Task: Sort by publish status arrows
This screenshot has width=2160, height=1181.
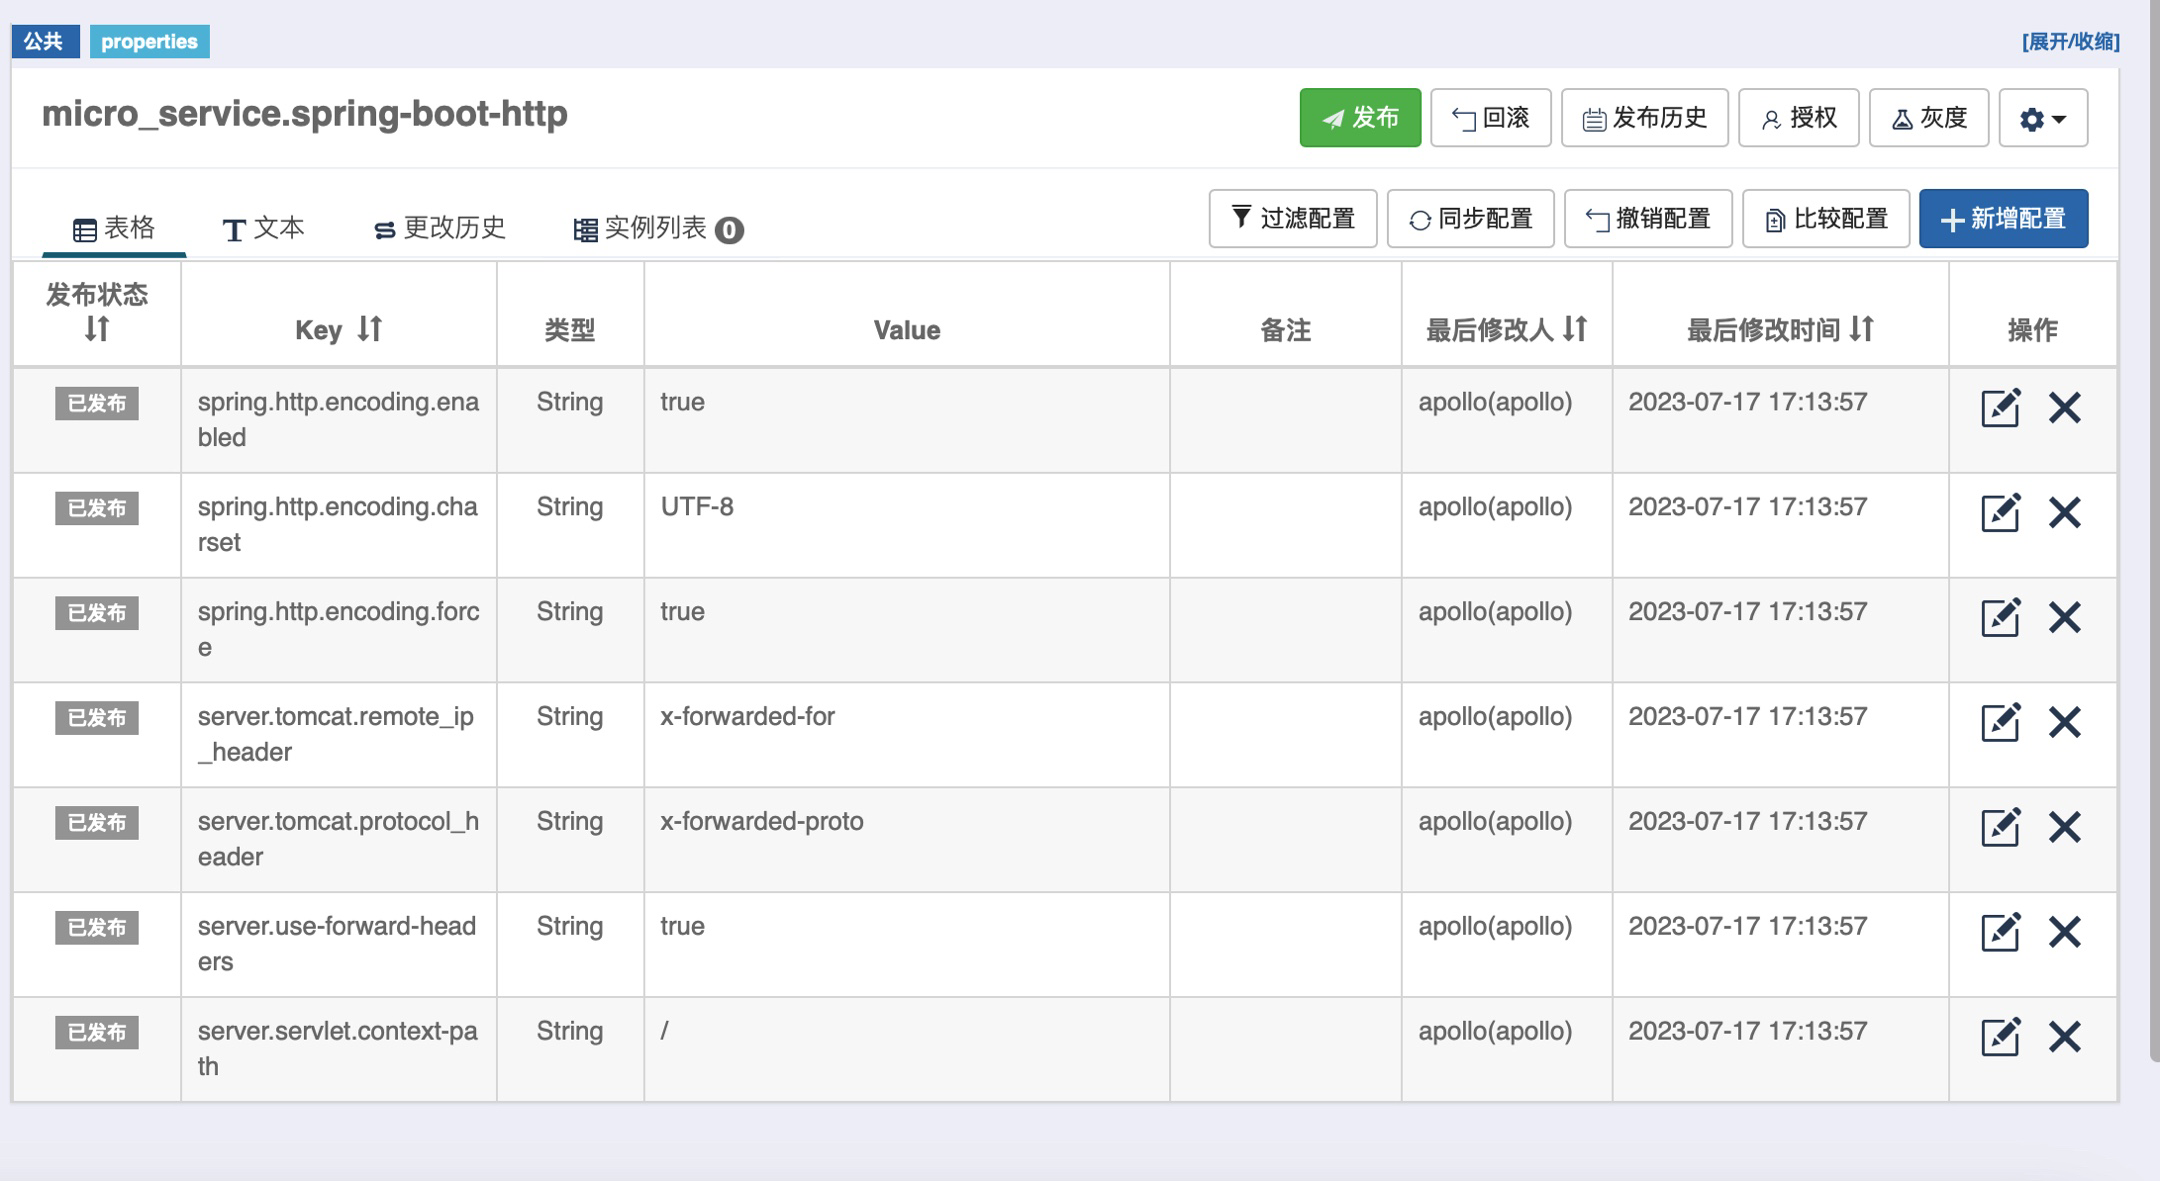Action: click(97, 328)
